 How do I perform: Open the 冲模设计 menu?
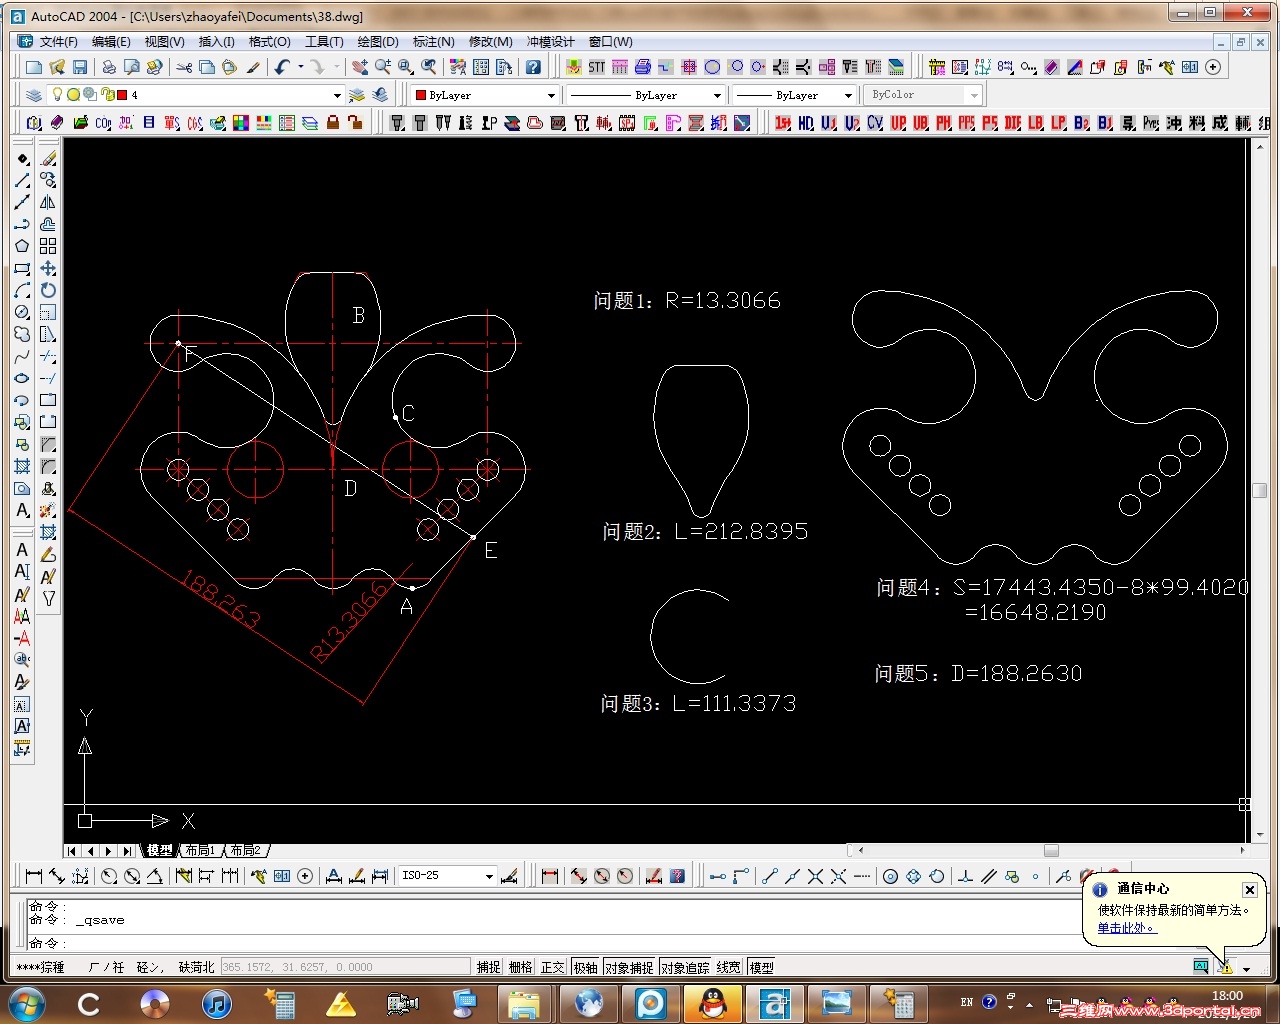pos(551,41)
